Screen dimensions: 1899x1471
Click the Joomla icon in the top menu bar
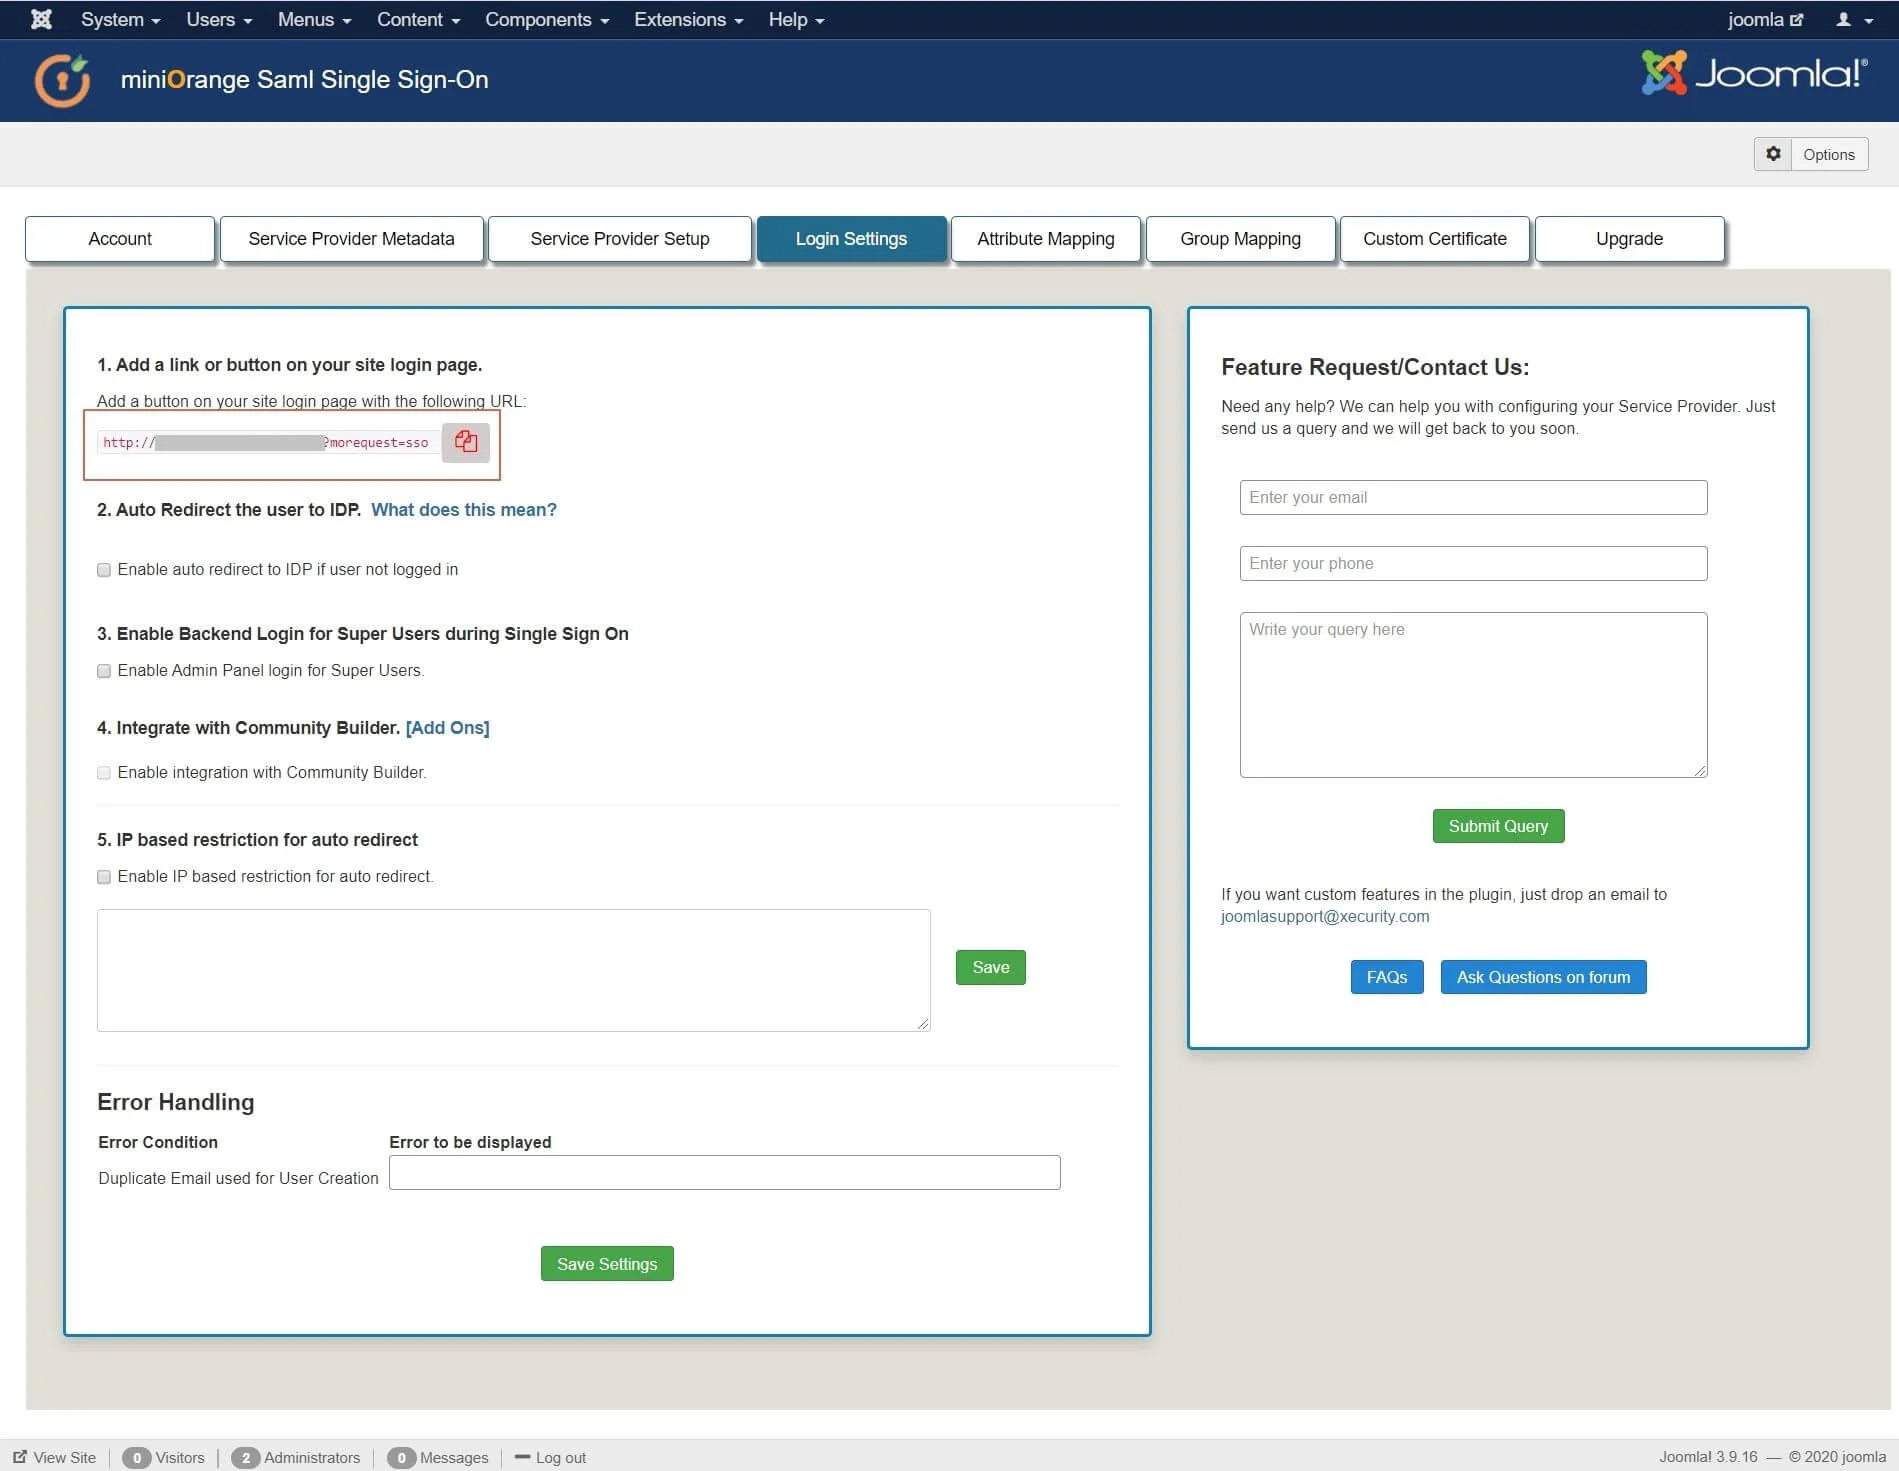[41, 19]
